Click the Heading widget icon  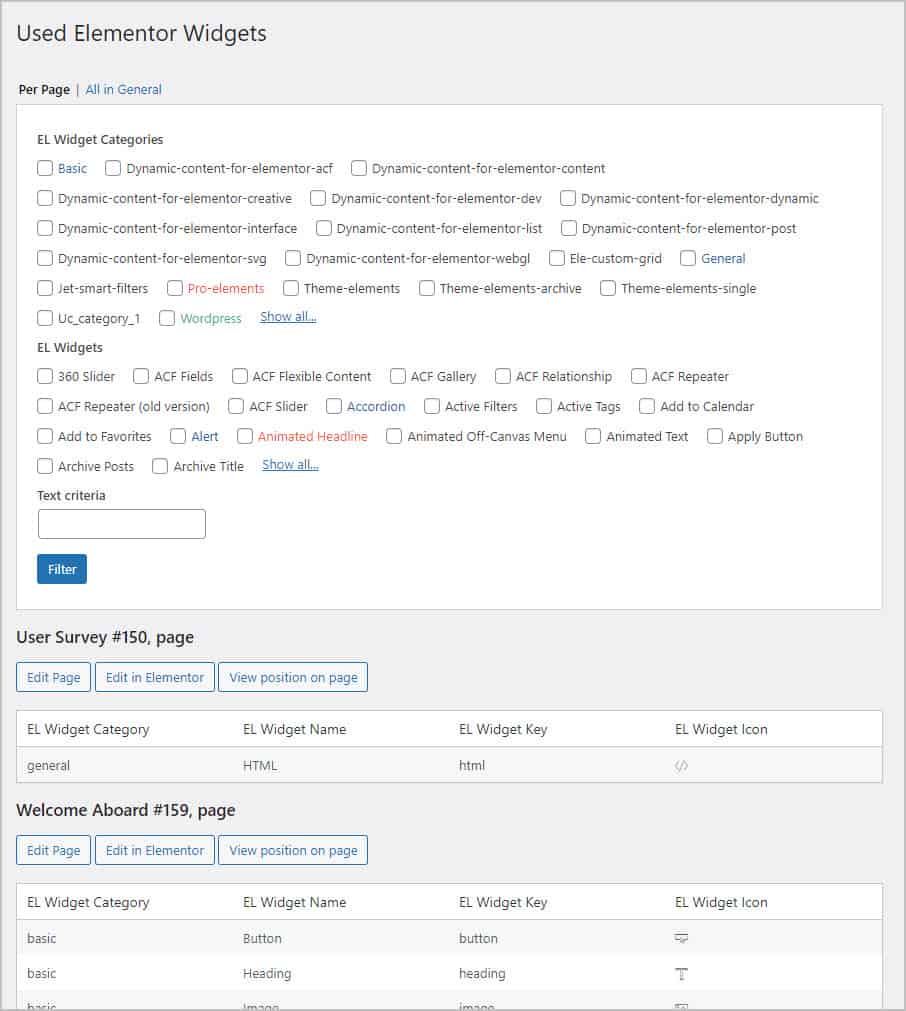681,974
